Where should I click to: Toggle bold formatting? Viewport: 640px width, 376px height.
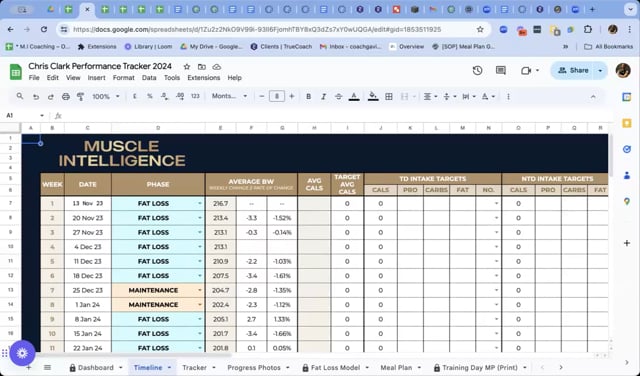pyautogui.click(x=309, y=96)
